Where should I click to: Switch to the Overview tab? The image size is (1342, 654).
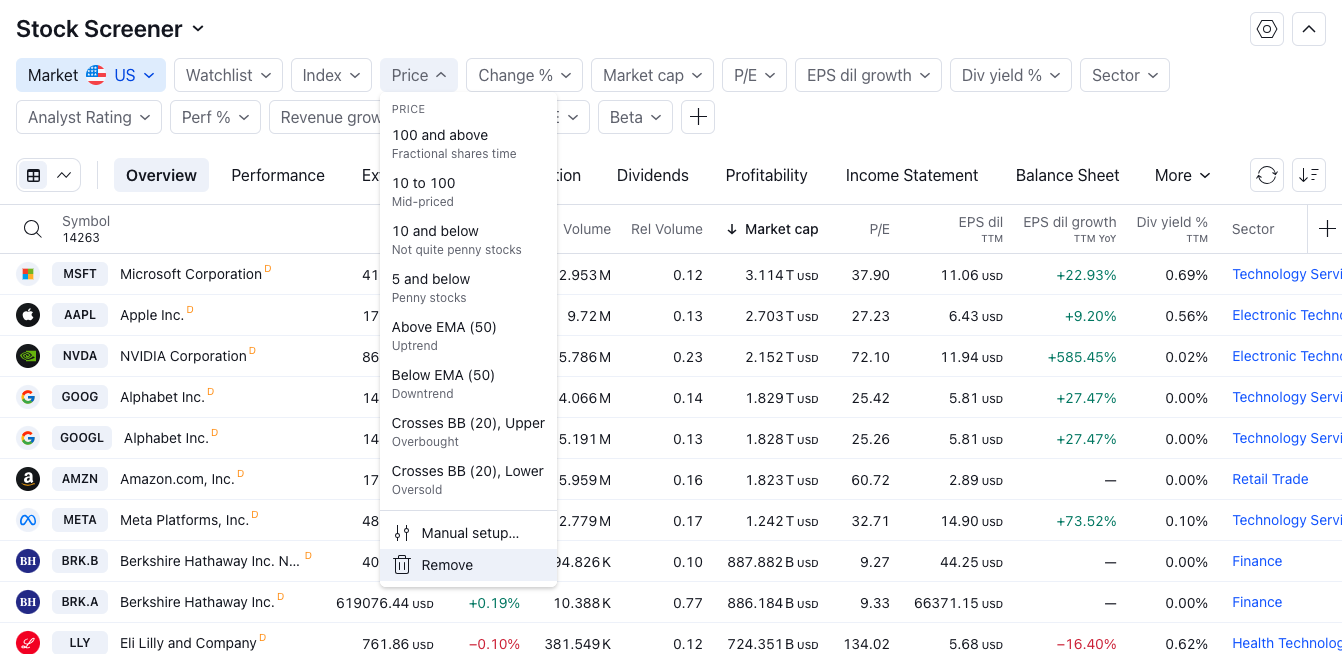[x=161, y=175]
